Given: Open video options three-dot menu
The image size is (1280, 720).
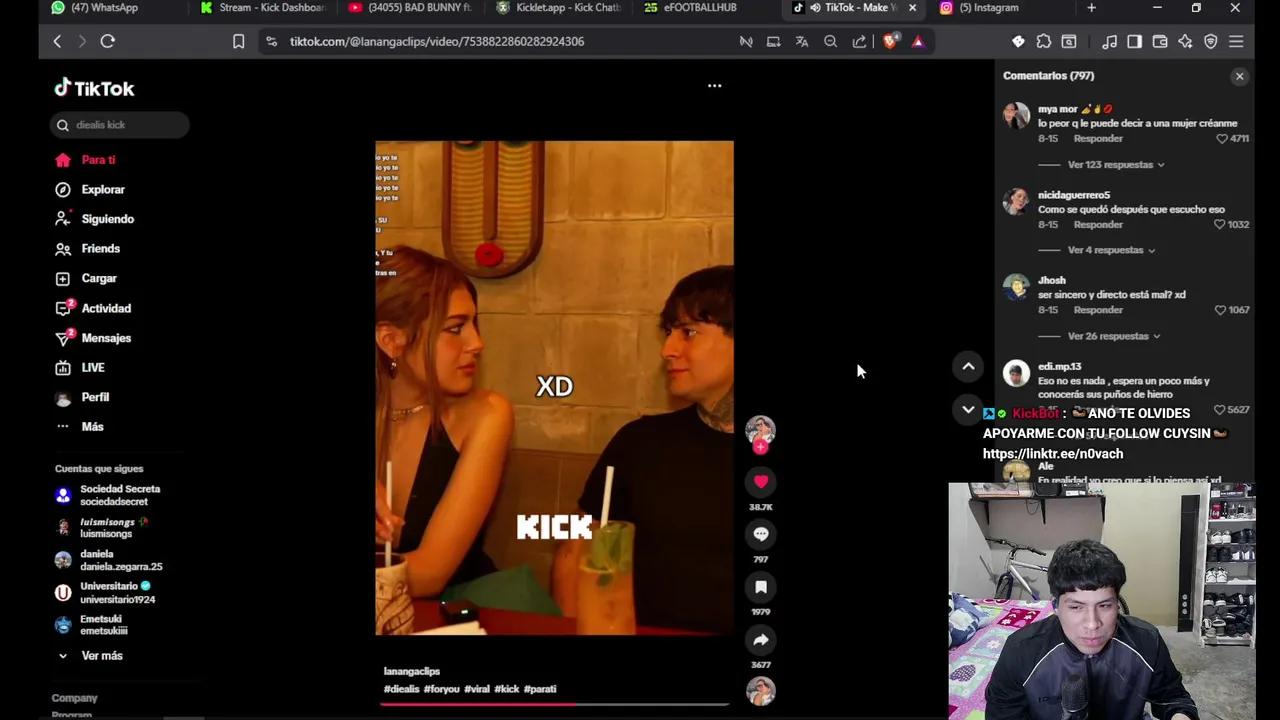Looking at the screenshot, I should coord(714,85).
